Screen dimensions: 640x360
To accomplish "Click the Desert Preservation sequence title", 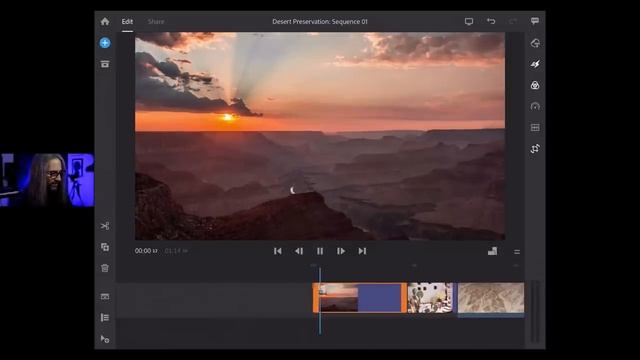I will [320, 21].
